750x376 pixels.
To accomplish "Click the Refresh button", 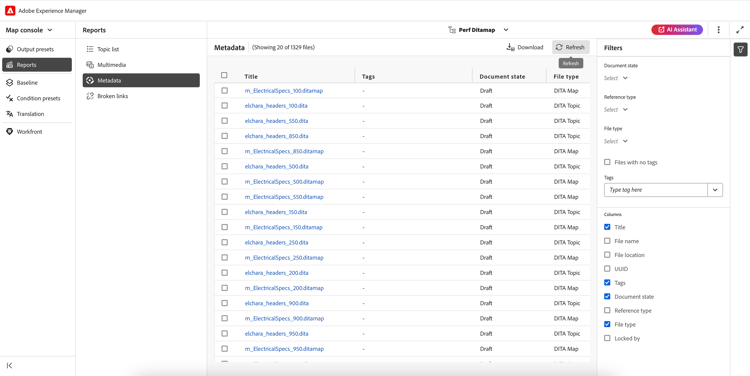I will 571,47.
